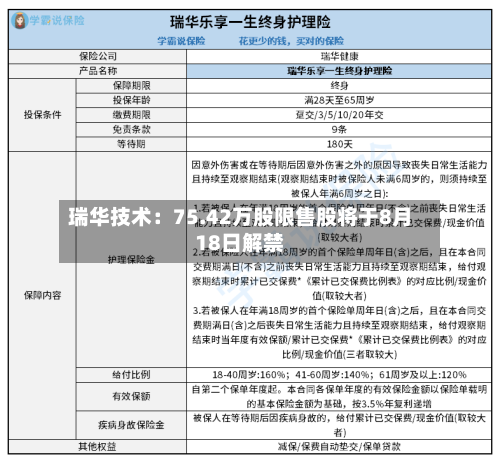The width and height of the screenshot is (500, 464).
Task: Select the 疾病身故保险金 label cell
Action: click(x=131, y=425)
